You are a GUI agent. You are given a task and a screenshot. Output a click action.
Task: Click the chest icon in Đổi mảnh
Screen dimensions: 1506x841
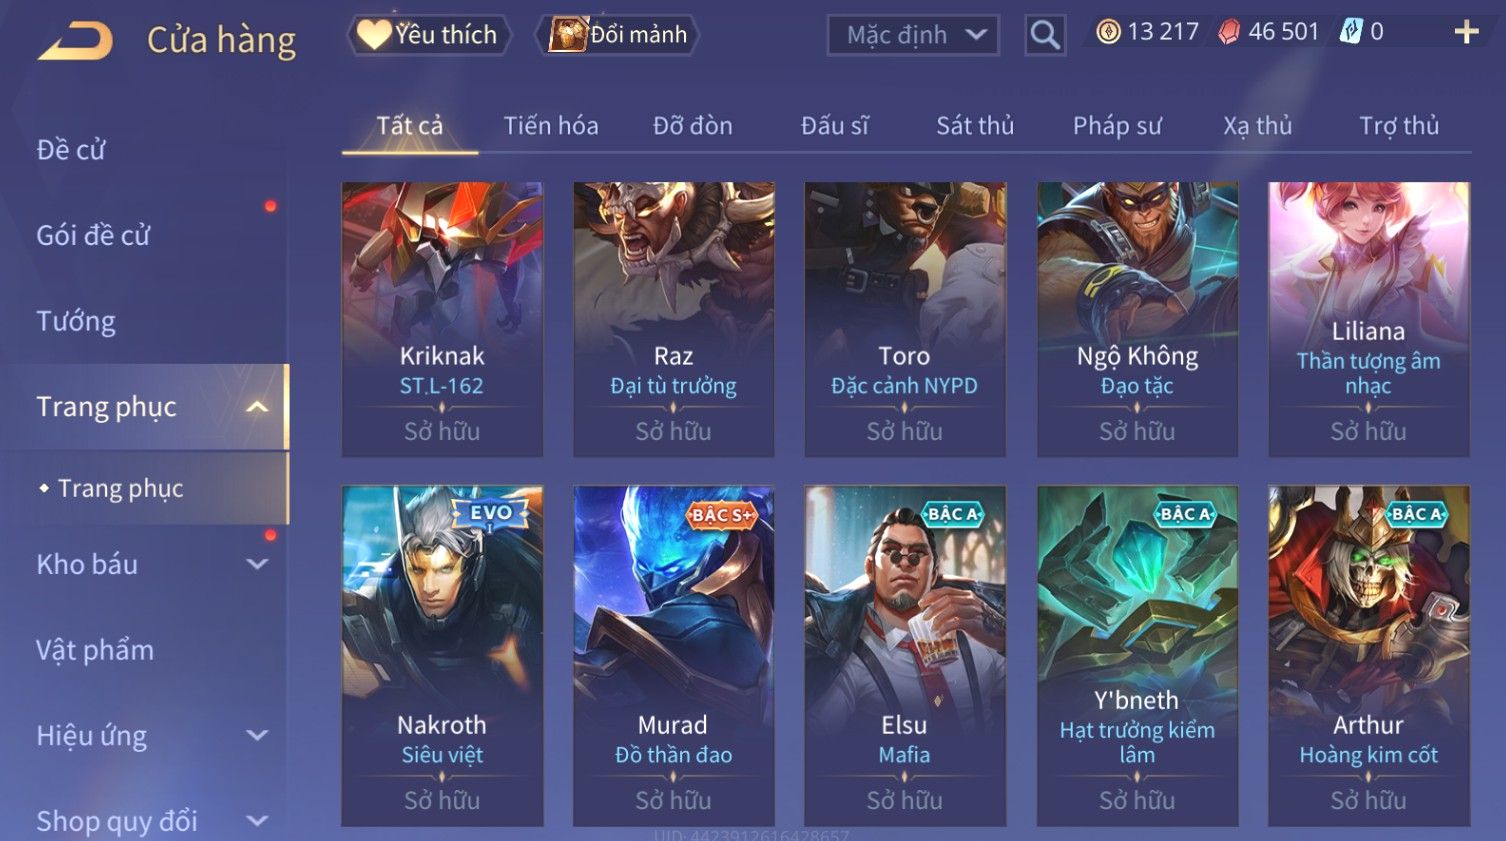coord(567,35)
